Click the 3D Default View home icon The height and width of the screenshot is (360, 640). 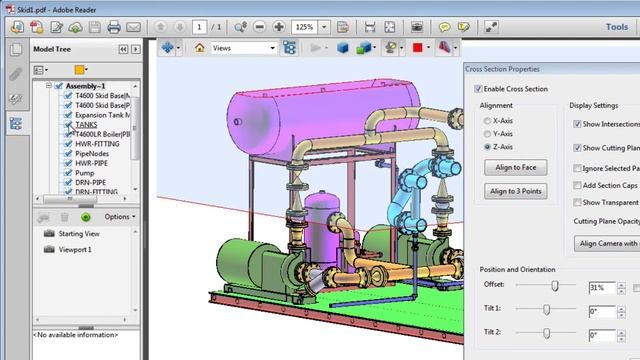[200, 48]
